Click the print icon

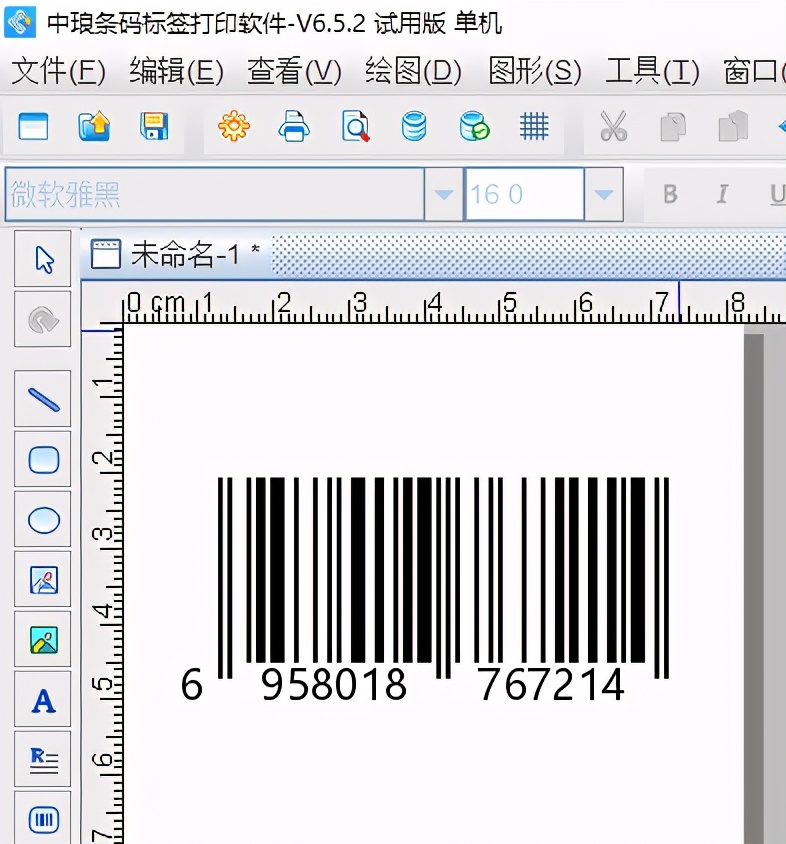294,126
